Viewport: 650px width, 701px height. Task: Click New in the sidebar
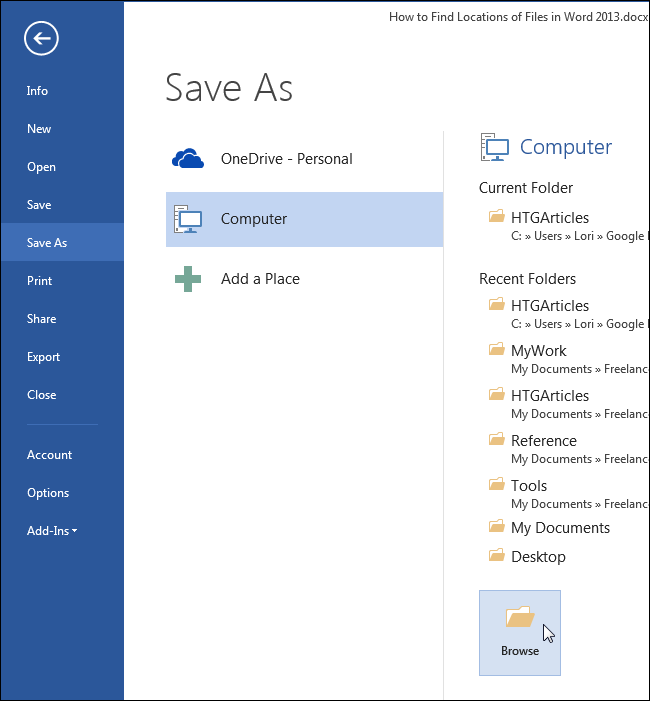coord(39,129)
